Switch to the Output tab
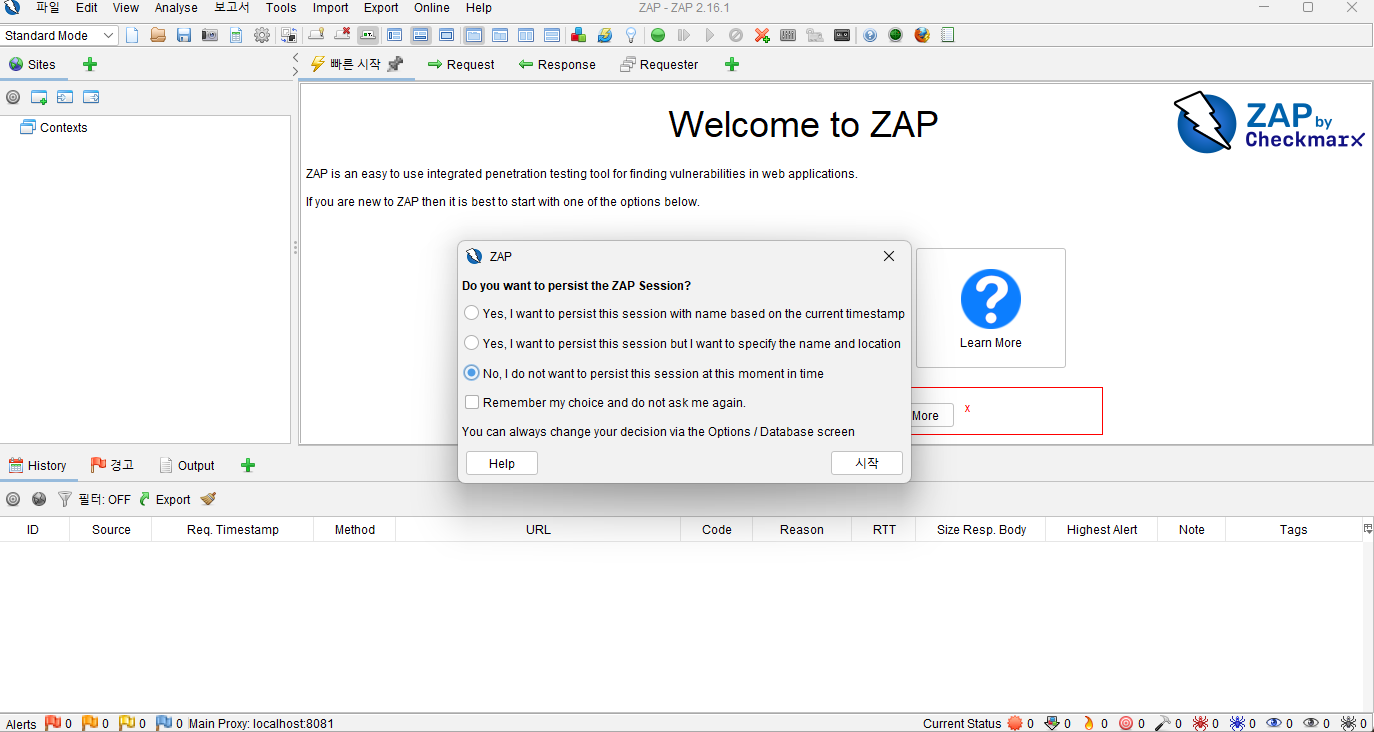The height and width of the screenshot is (732, 1374). click(186, 465)
